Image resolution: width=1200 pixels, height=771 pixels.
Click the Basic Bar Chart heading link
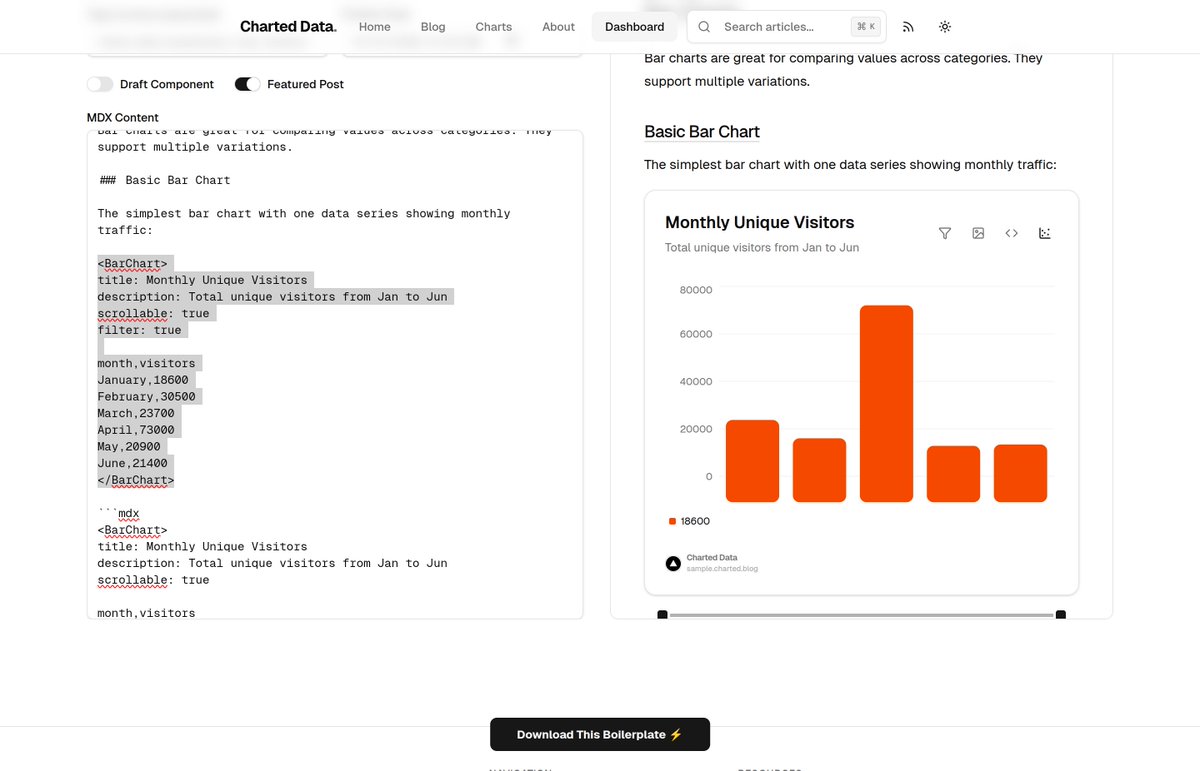(x=702, y=131)
